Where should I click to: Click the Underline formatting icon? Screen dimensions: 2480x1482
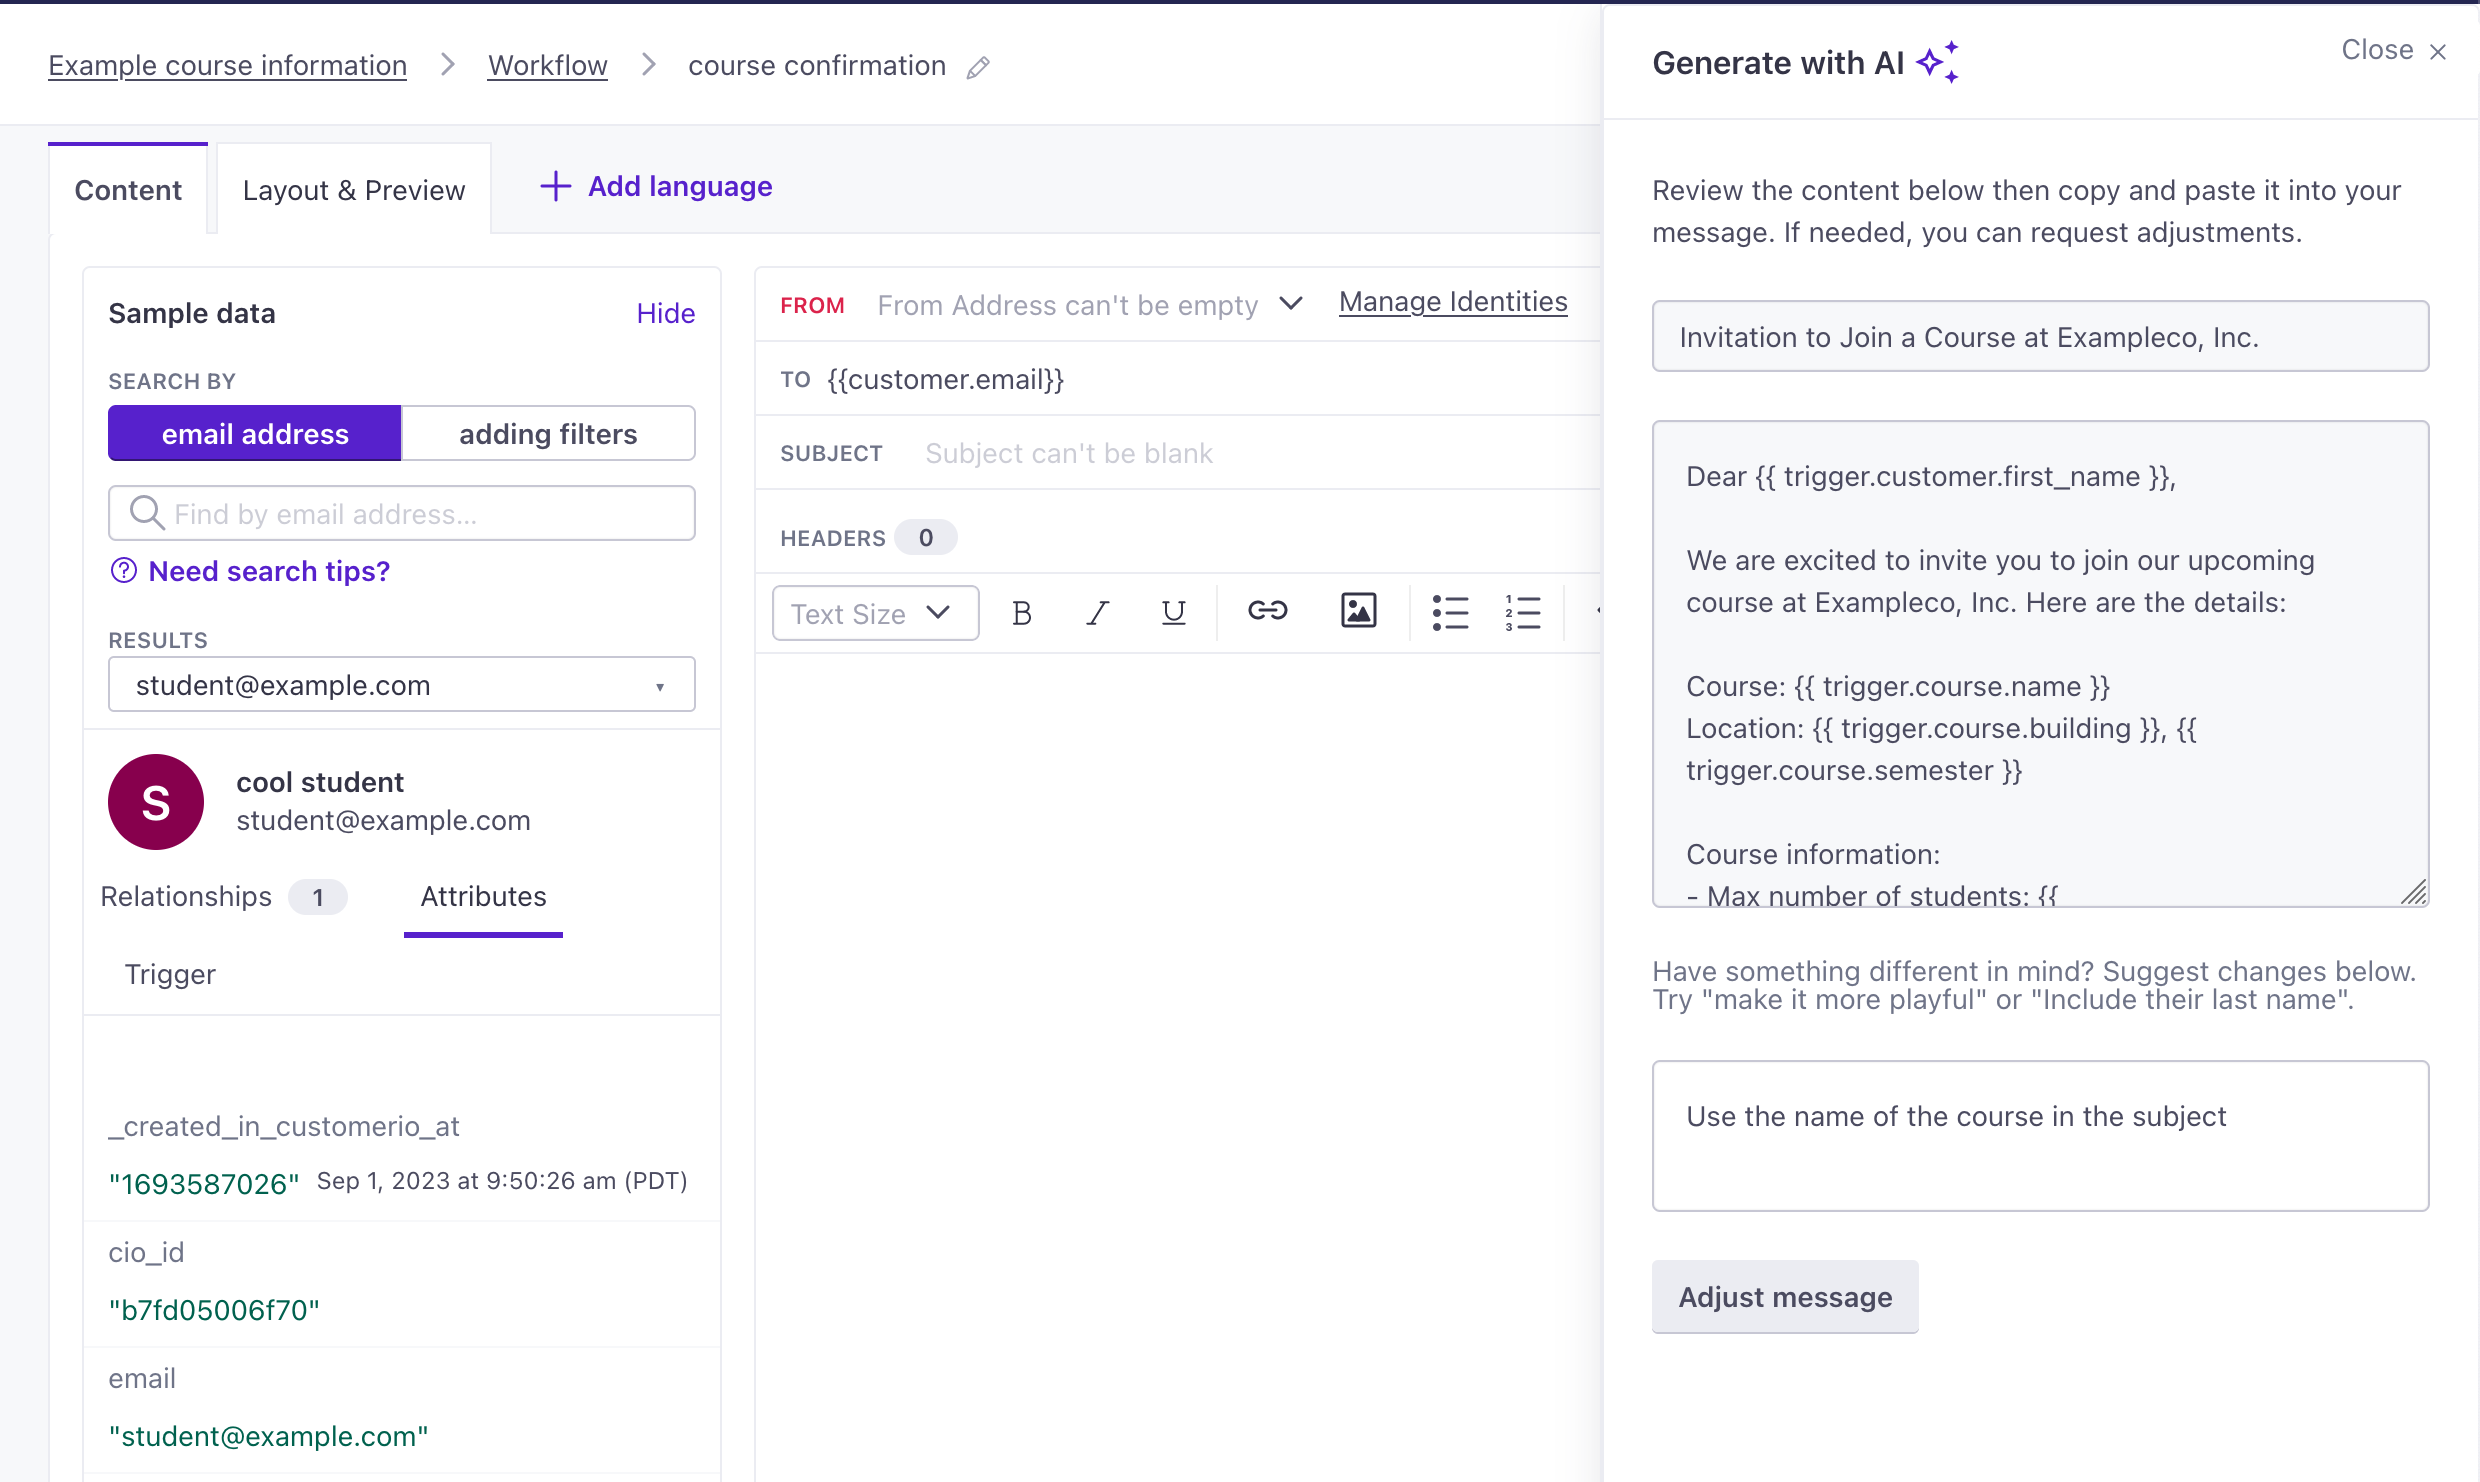1171,614
